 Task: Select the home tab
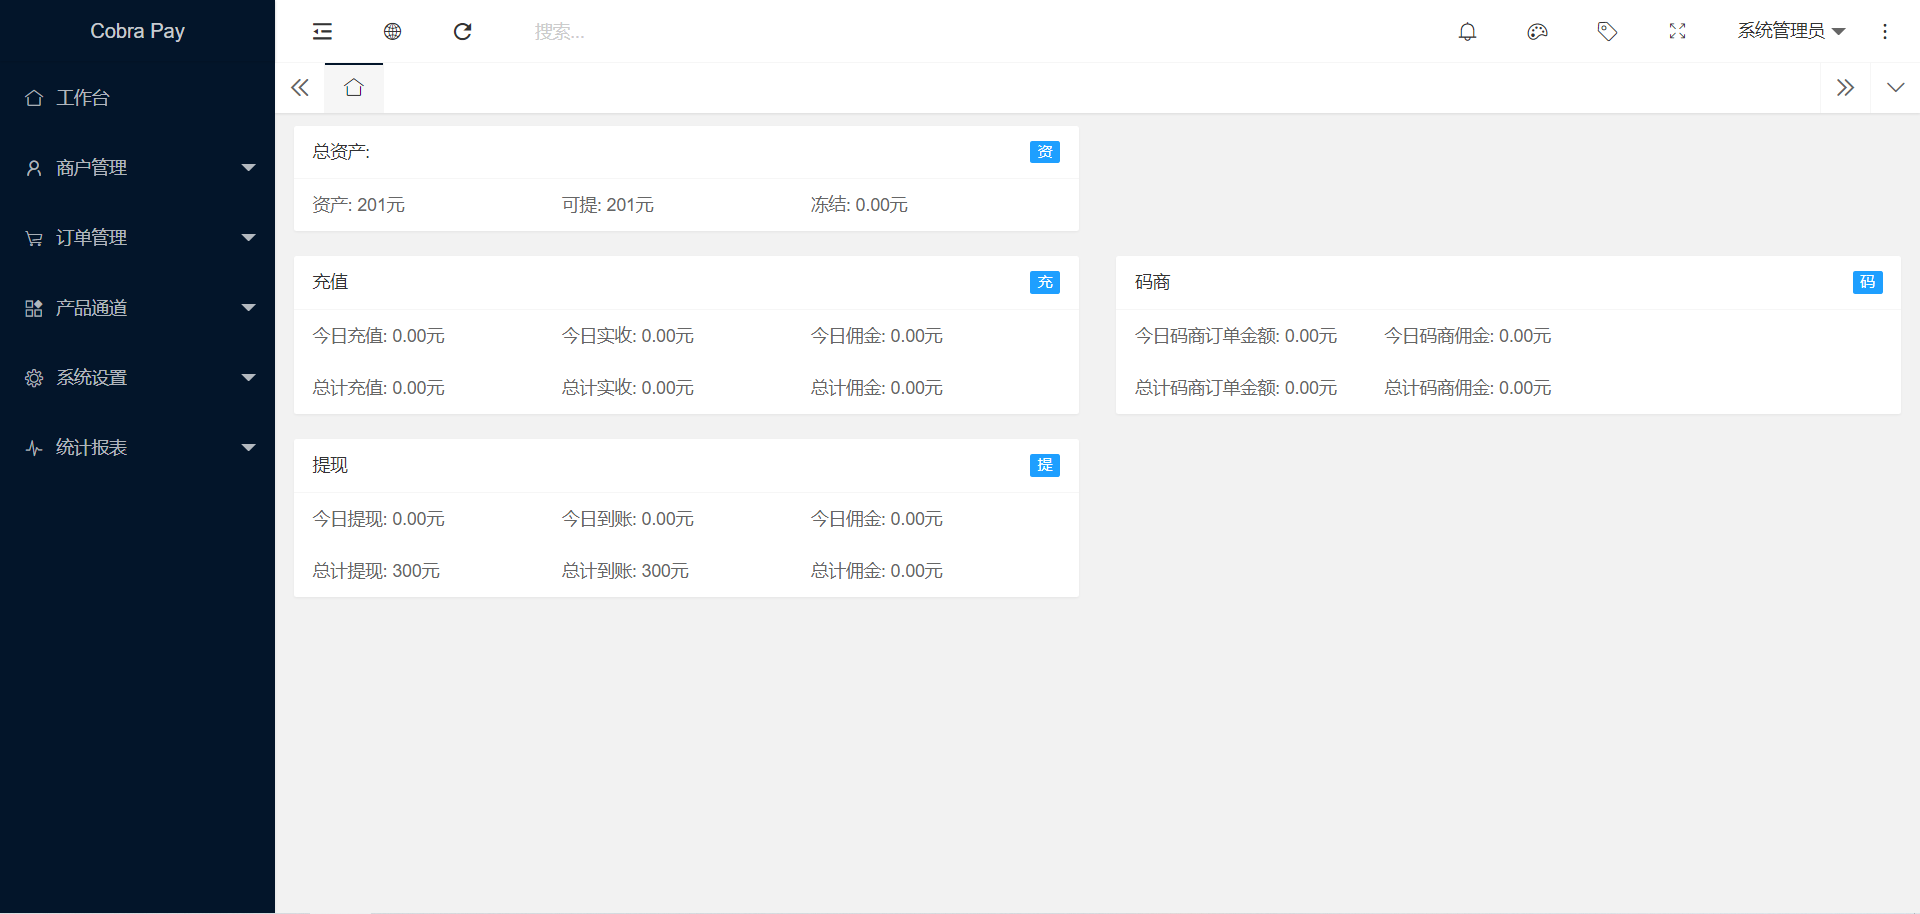(x=353, y=88)
